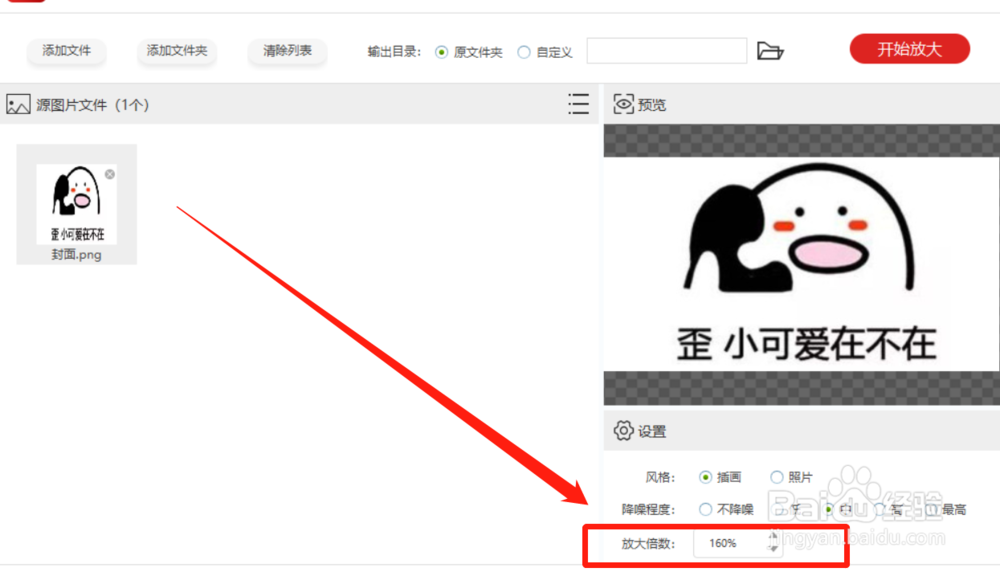Start enlarging with 开始放大 button
Screen dimensions: 1000x572
point(909,49)
